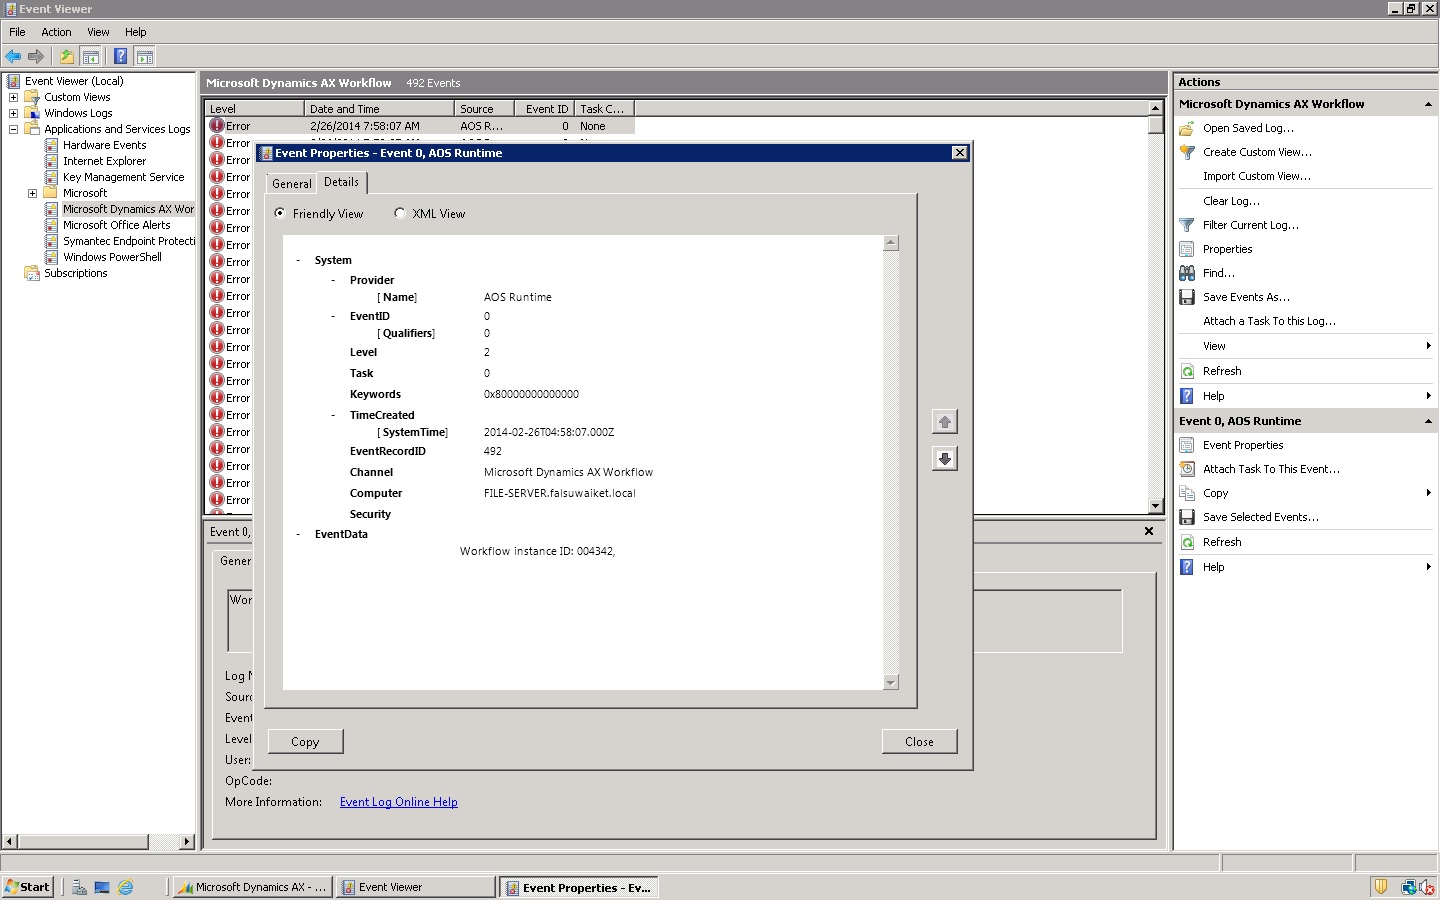Click the Refresh icon under Dynamics AX Workflow section
Screen dimensions: 1440x900
(1187, 371)
